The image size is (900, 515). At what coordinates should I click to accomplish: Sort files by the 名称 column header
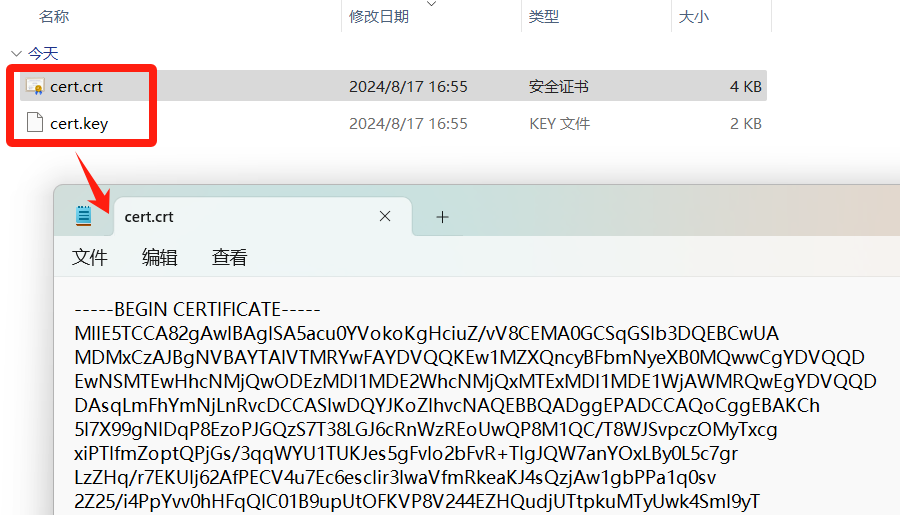[x=54, y=17]
